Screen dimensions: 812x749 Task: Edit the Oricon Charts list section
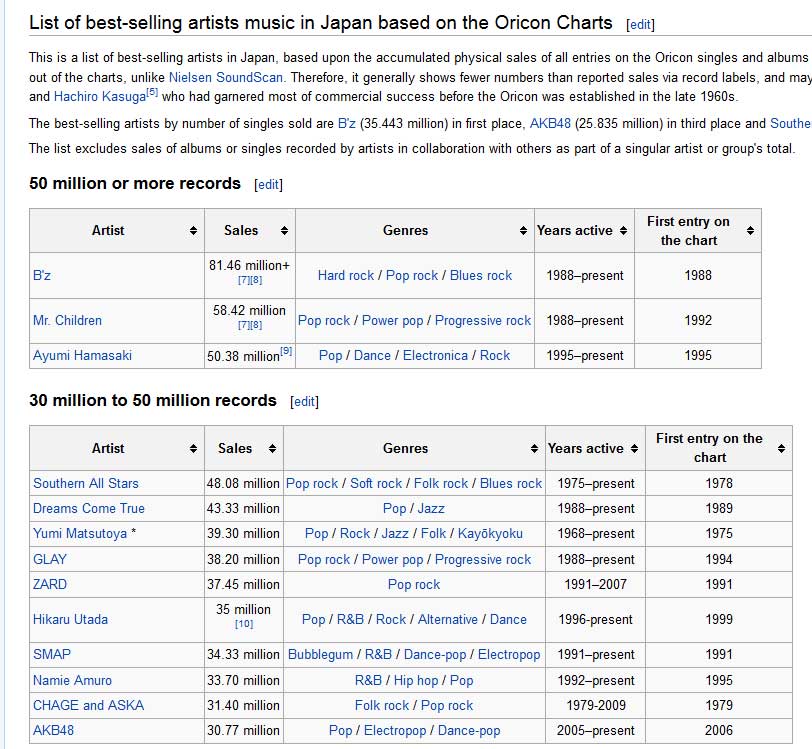click(x=640, y=24)
